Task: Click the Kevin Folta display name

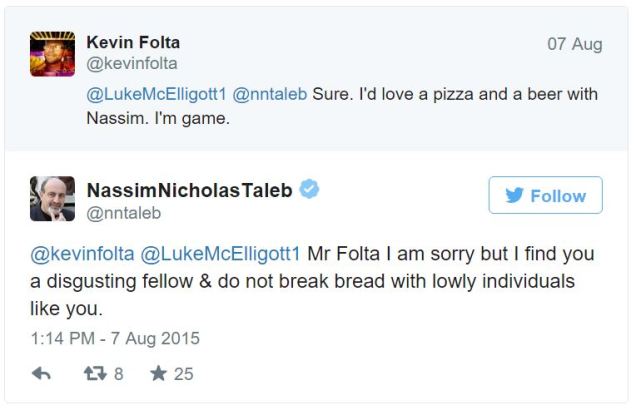Action: click(133, 43)
